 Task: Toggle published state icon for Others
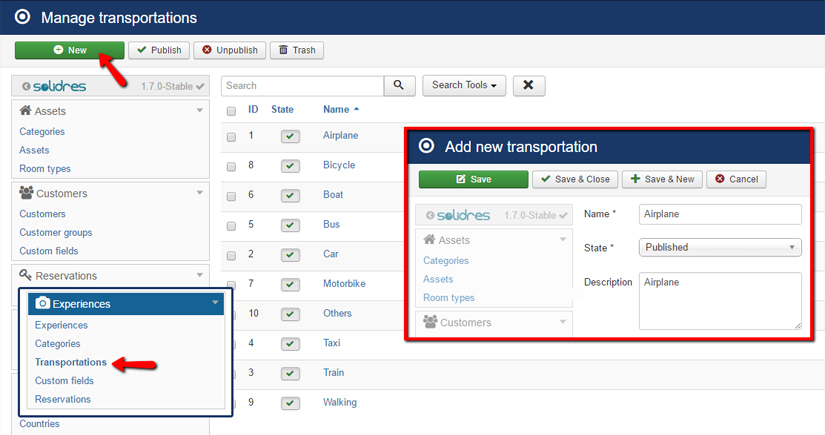click(x=290, y=315)
